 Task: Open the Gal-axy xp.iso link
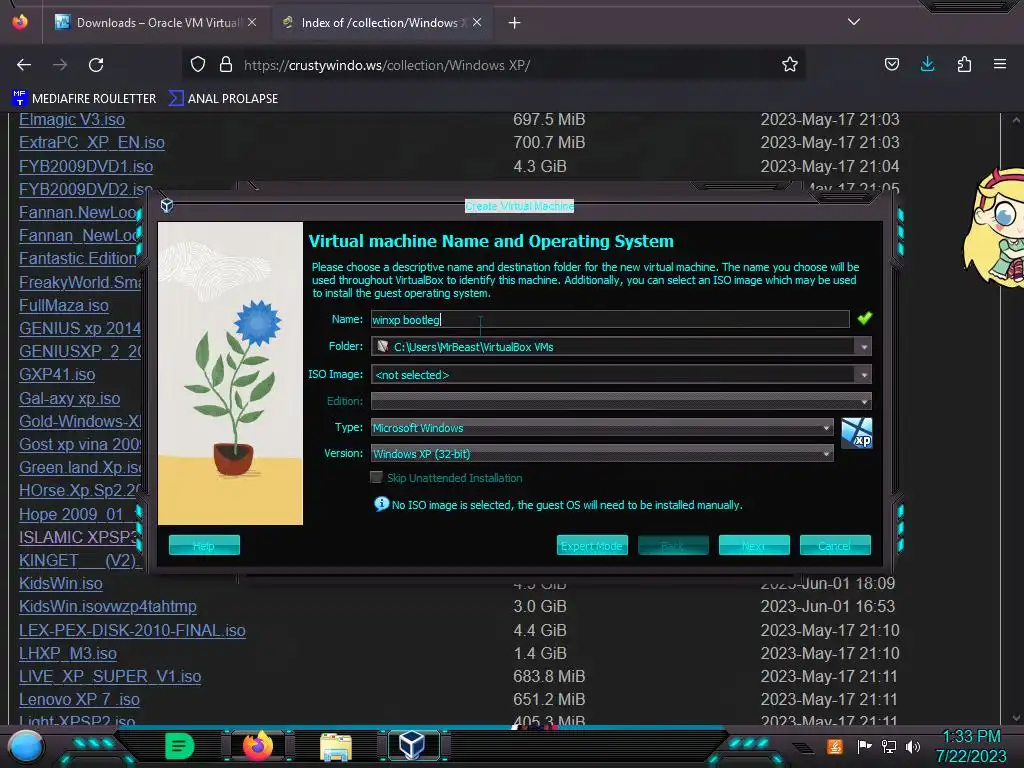[70, 398]
